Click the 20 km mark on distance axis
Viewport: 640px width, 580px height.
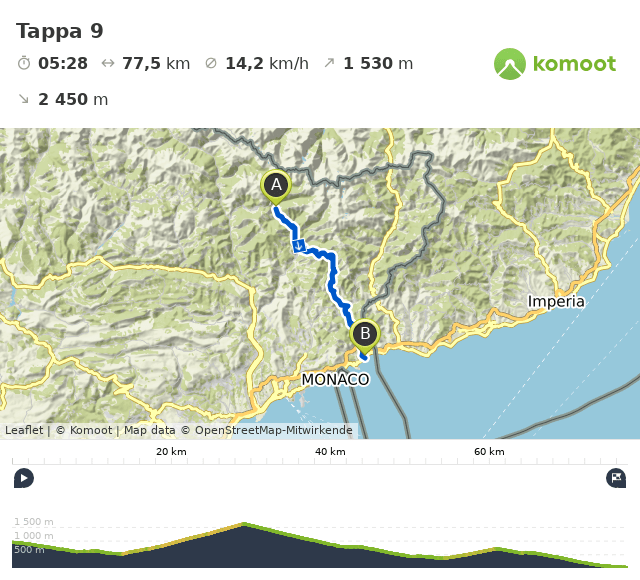click(171, 452)
